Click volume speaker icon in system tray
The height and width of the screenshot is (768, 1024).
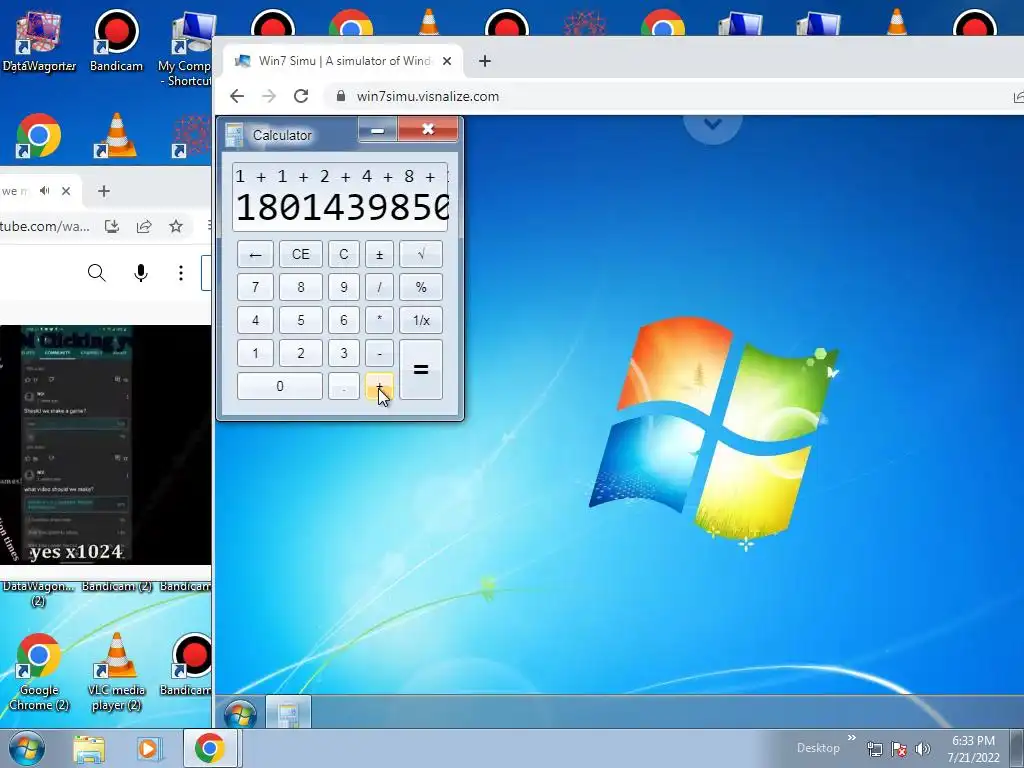coord(923,749)
